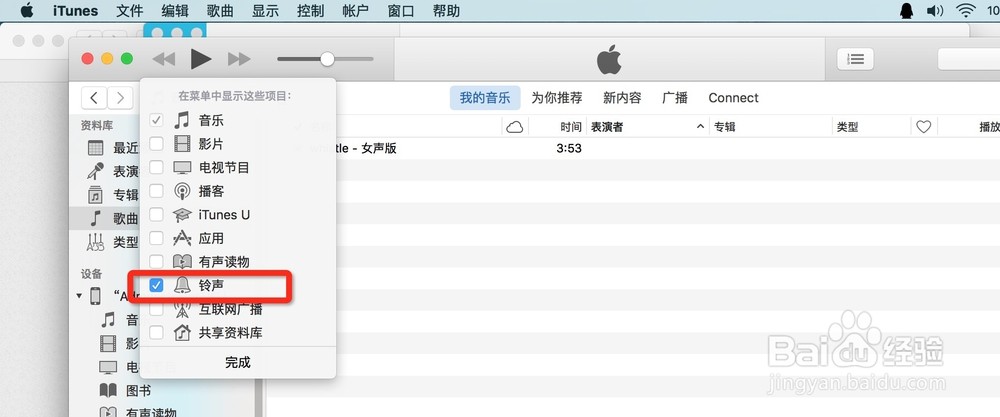
Task: Open the iTunes application menu
Action: (75, 11)
